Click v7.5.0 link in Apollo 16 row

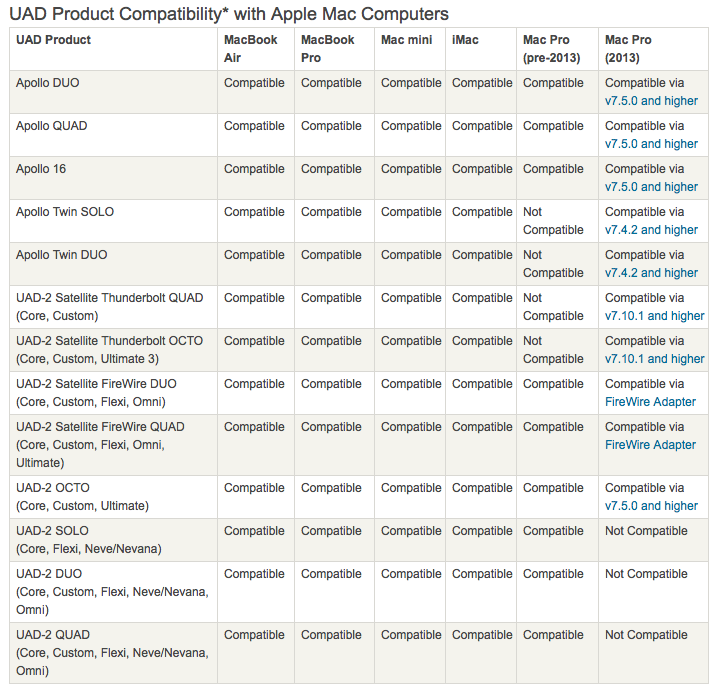(651, 187)
